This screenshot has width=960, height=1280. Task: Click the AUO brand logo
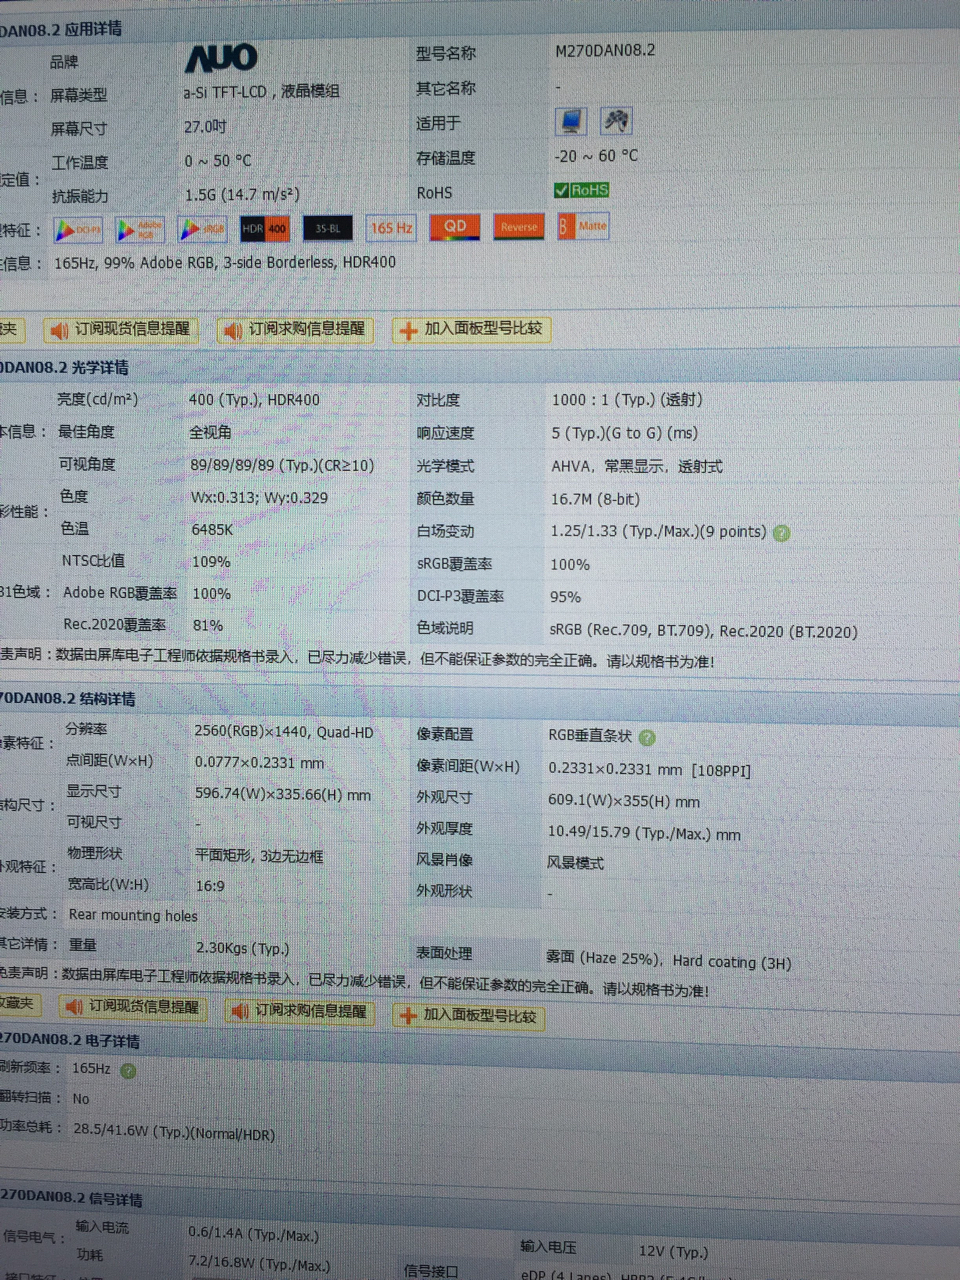220,58
